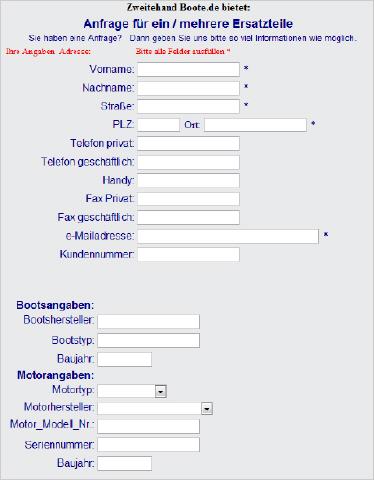374x480 pixels.
Task: Click the Fax geschäftlich input
Action: coord(188,218)
